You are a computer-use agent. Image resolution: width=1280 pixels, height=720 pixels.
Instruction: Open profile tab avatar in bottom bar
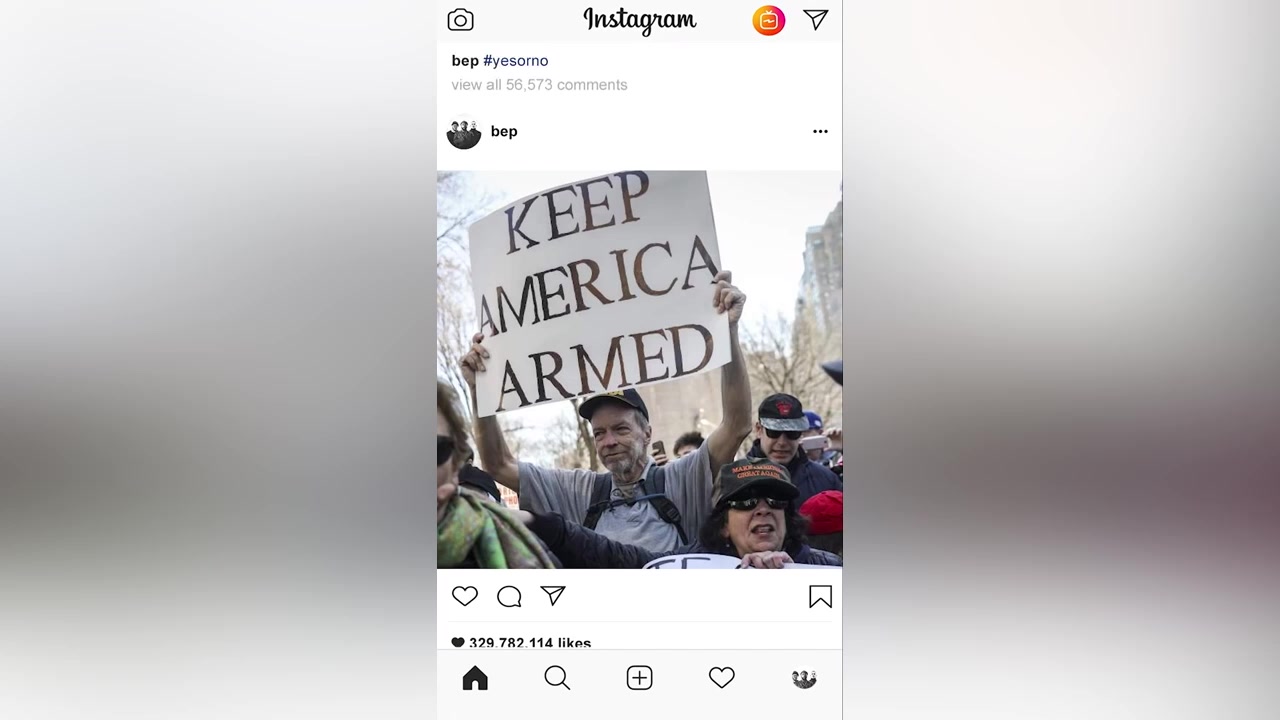[x=804, y=679]
